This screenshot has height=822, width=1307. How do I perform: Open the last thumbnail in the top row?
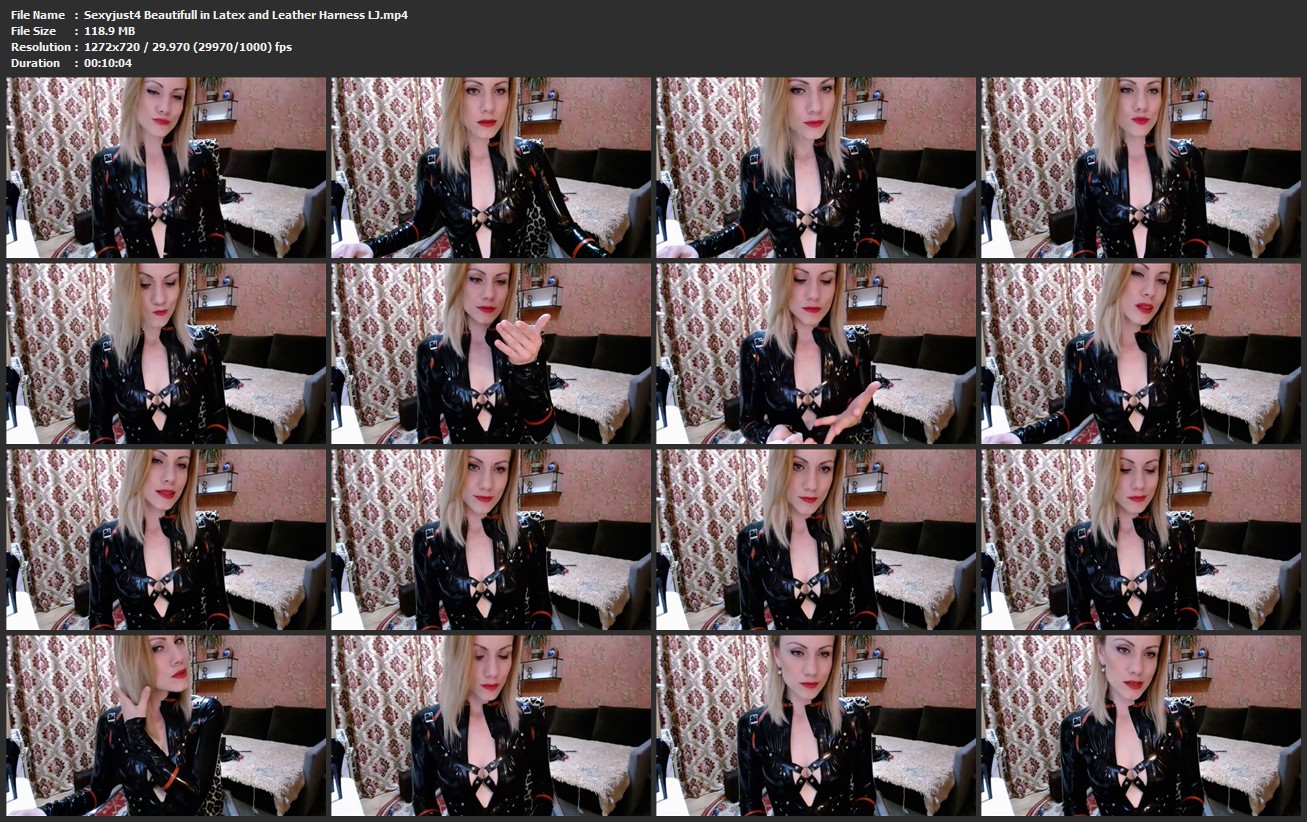point(1142,168)
